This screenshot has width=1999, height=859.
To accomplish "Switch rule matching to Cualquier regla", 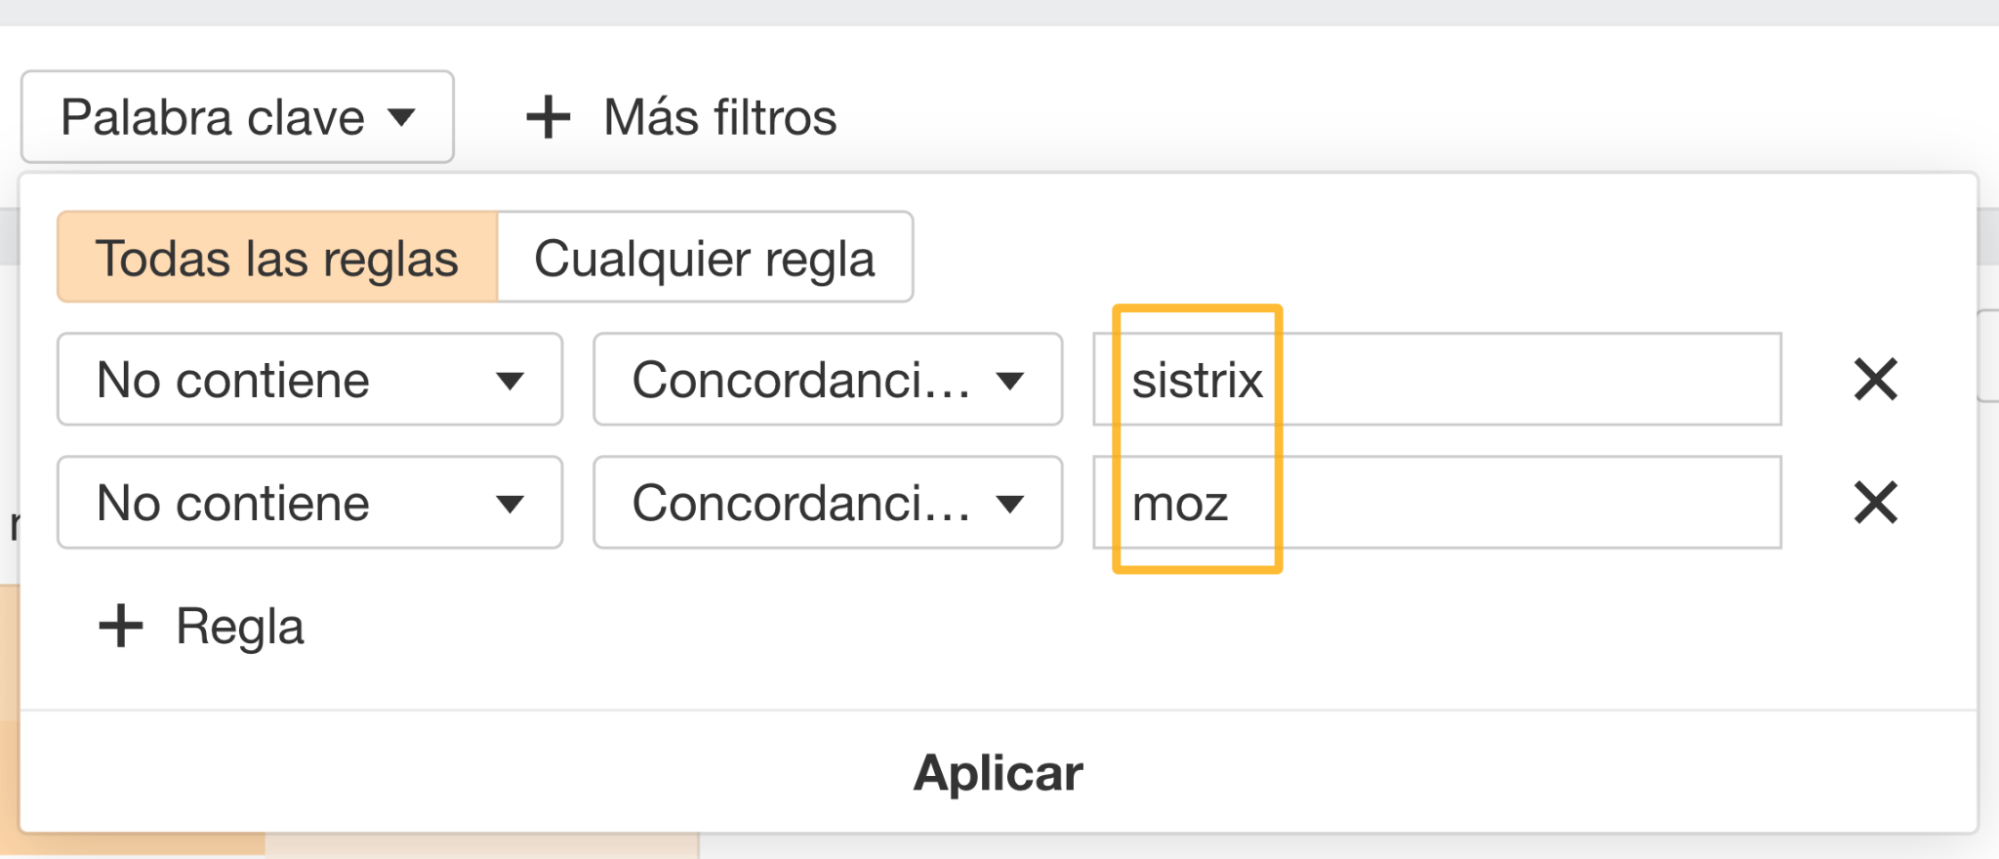I will [x=705, y=257].
